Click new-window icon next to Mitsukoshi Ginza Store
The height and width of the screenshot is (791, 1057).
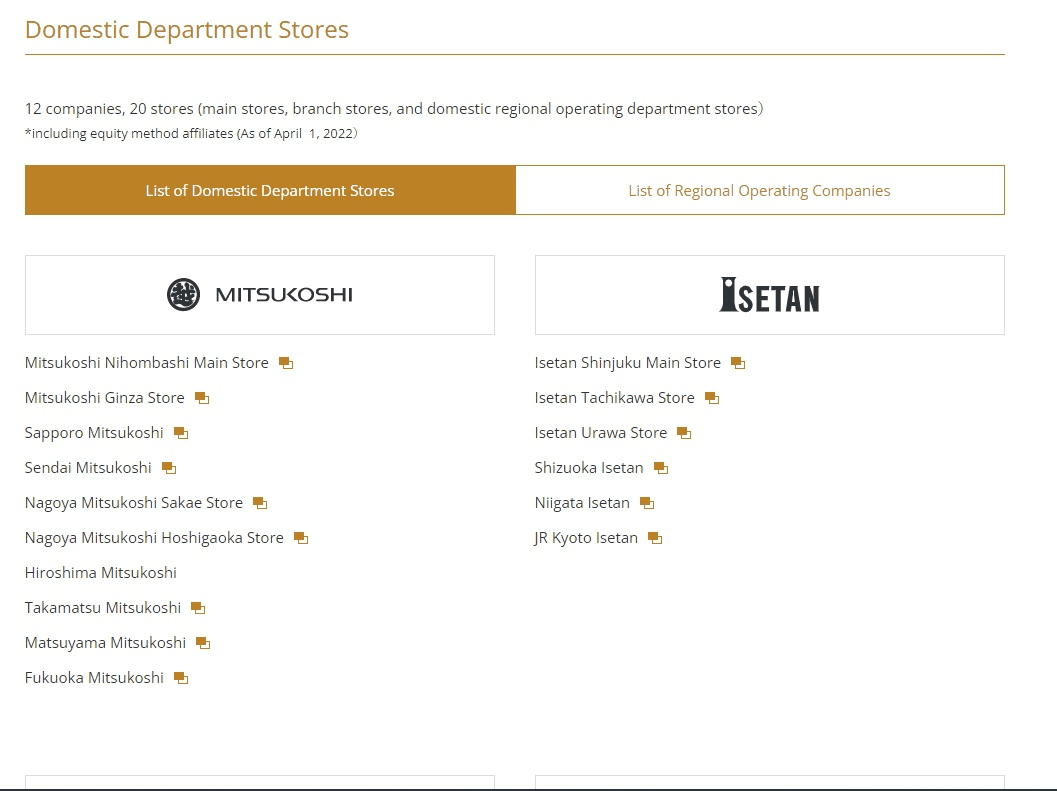[x=202, y=399]
